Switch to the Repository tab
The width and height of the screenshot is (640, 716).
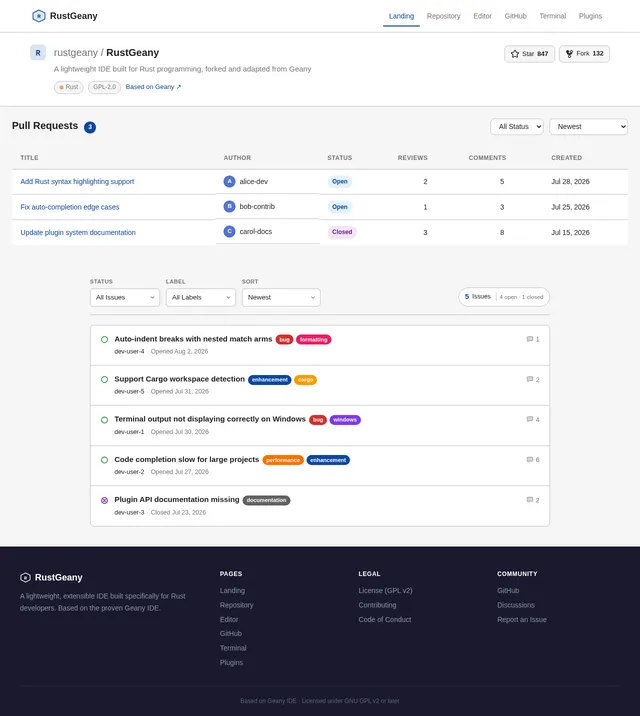click(x=444, y=16)
